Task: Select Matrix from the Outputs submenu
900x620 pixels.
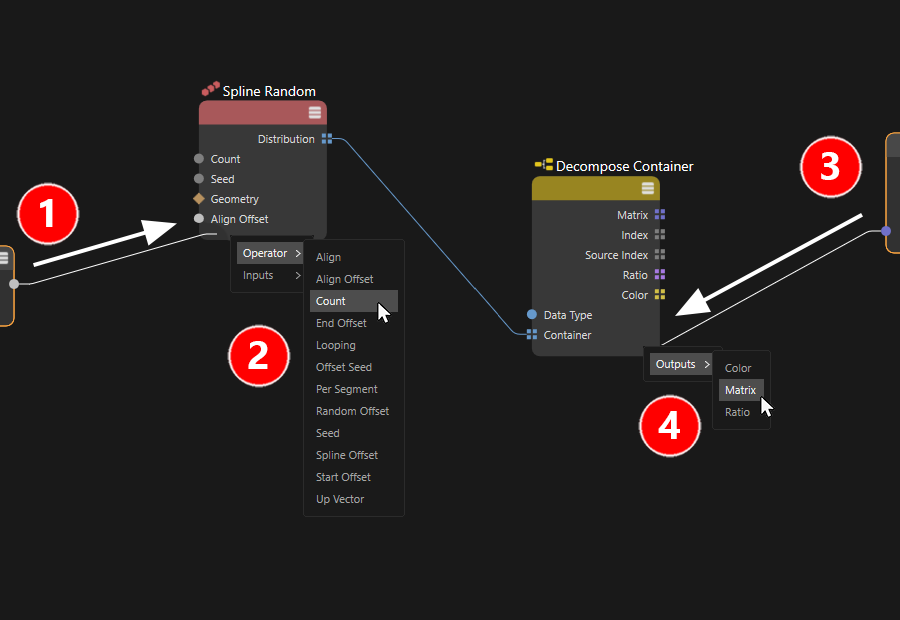Action: tap(741, 390)
